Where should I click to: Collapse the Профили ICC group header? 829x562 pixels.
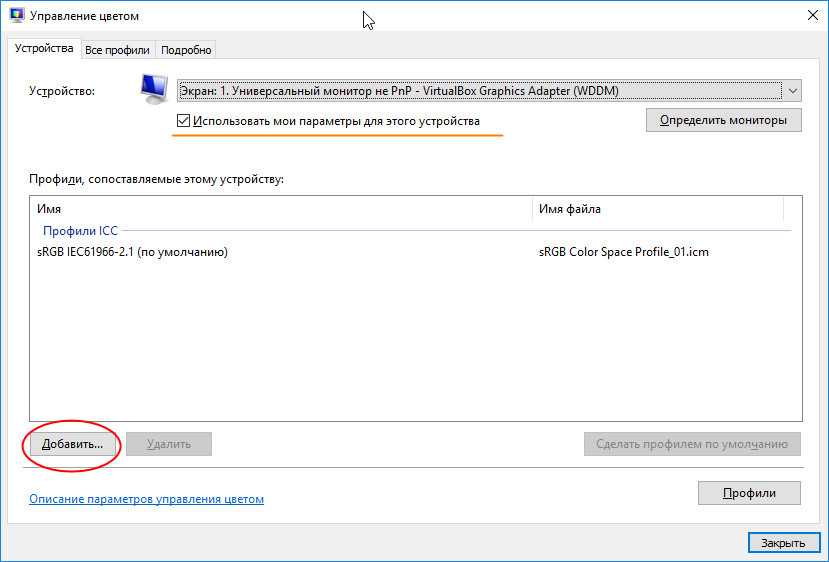(80, 231)
